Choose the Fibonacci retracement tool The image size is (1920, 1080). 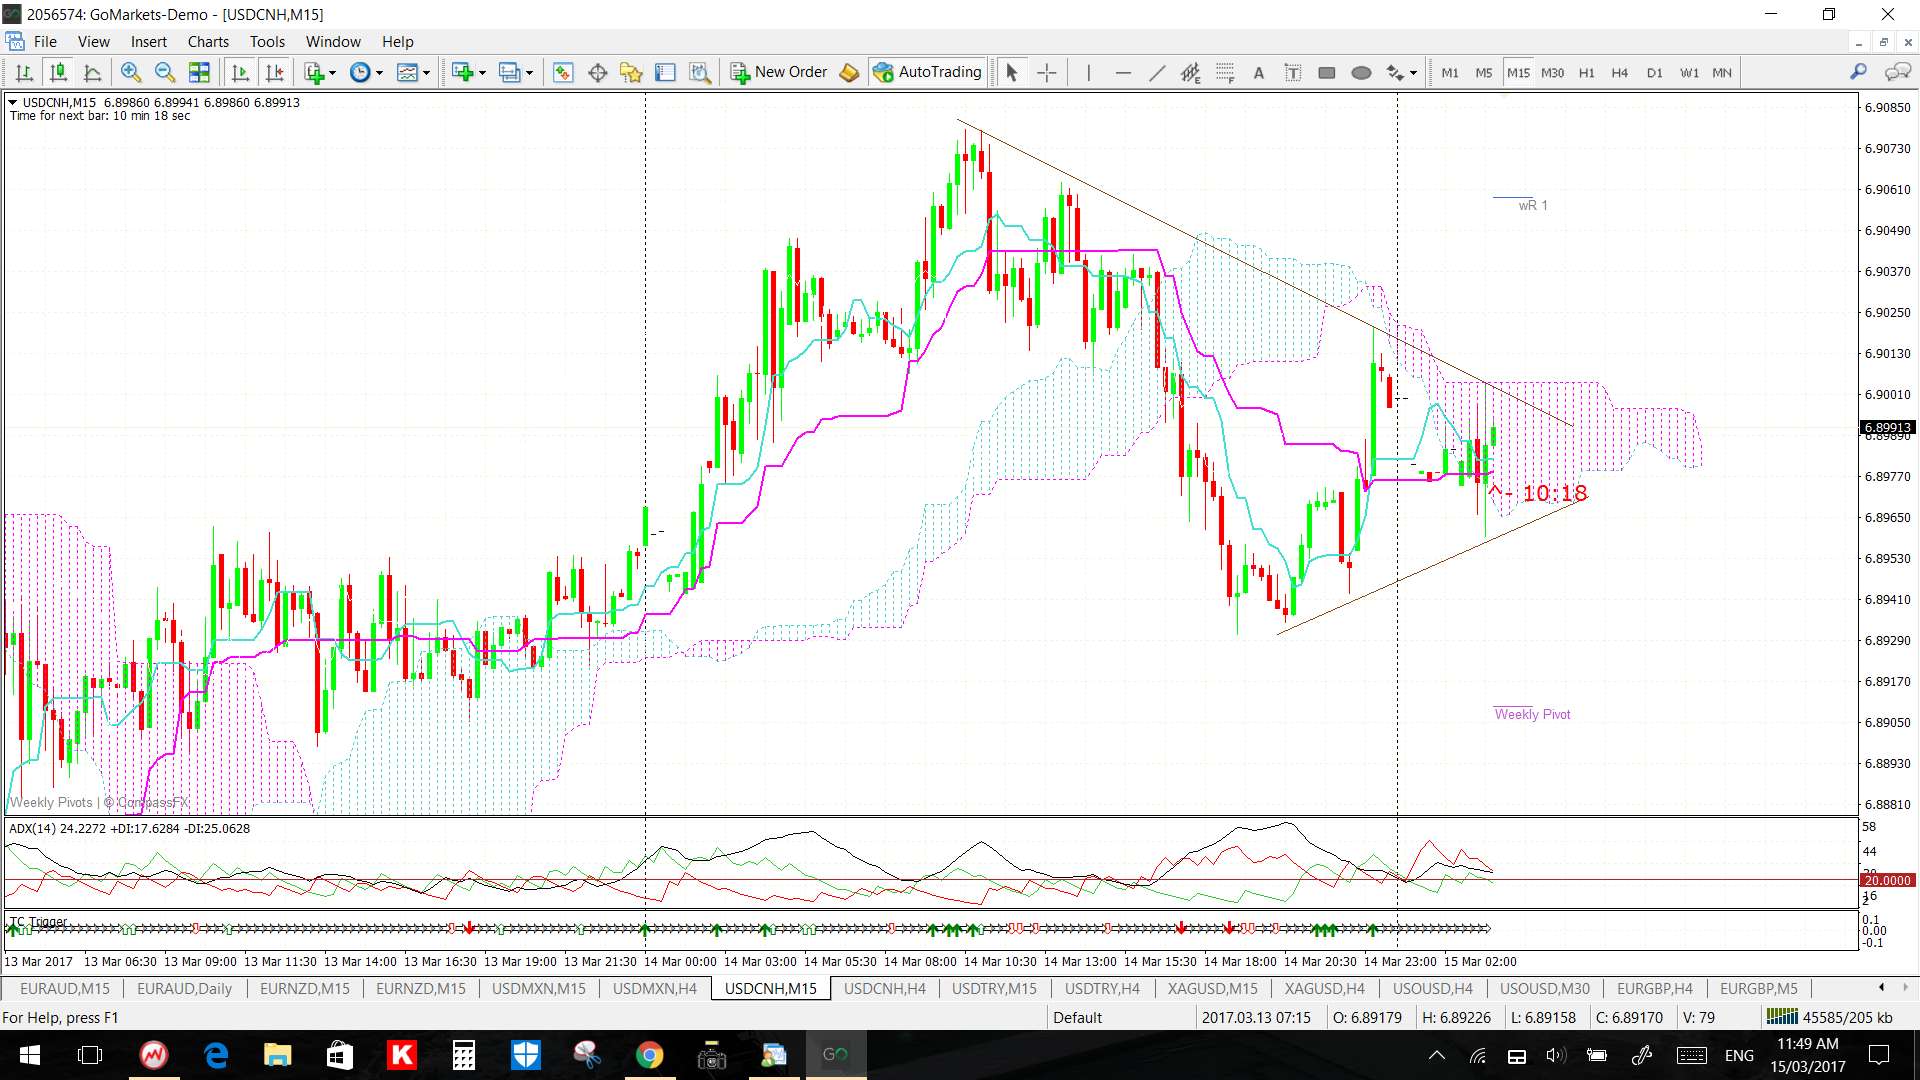1225,72
